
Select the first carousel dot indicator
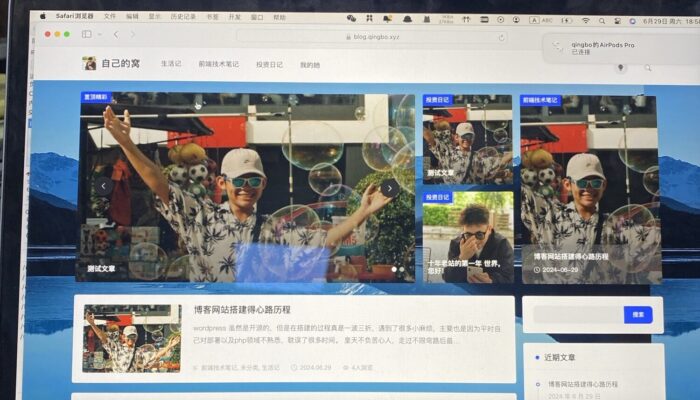click(x=394, y=269)
